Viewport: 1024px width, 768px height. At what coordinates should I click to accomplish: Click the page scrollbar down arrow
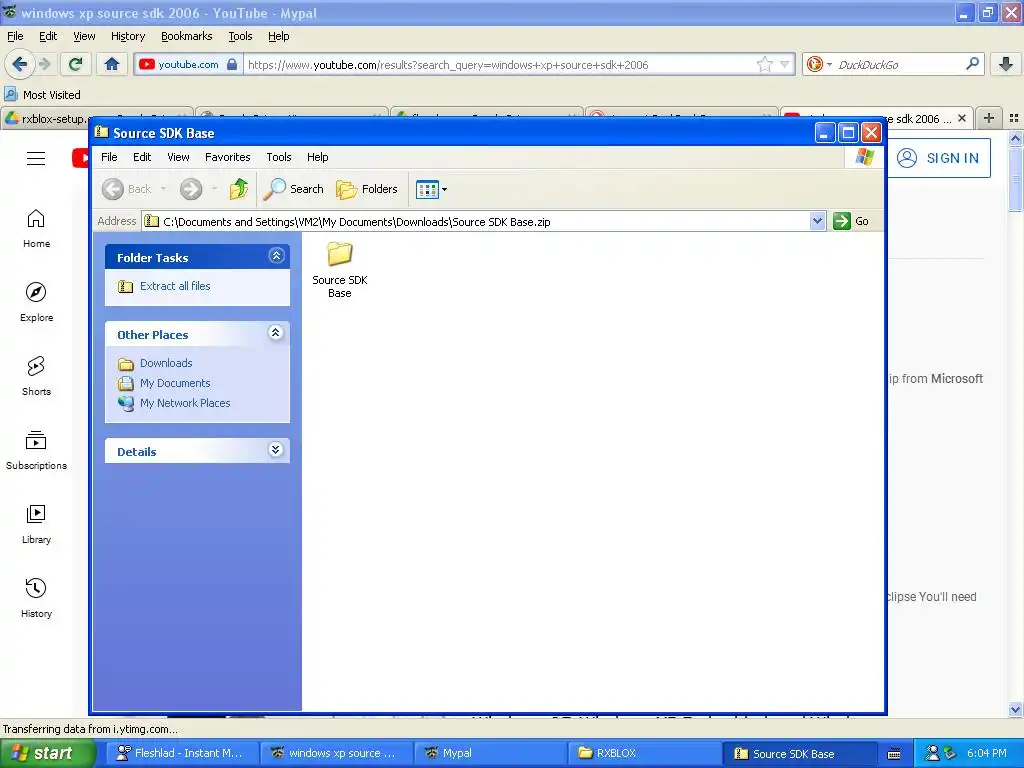coord(1015,709)
